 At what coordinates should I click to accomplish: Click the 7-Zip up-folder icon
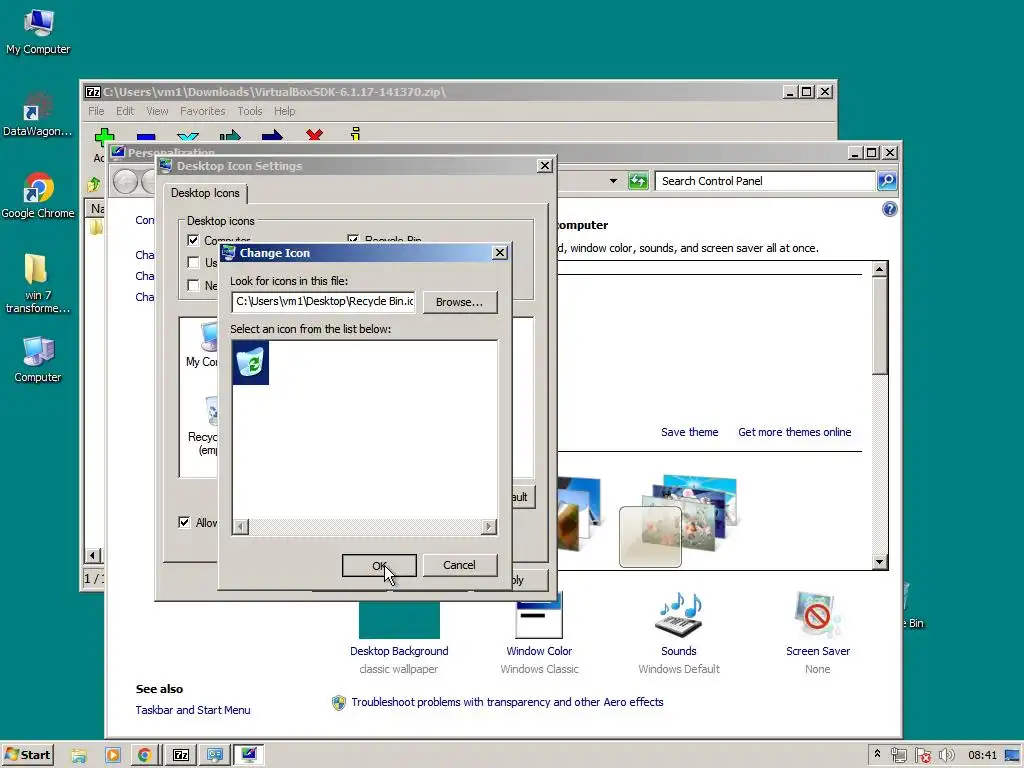pyautogui.click(x=94, y=185)
